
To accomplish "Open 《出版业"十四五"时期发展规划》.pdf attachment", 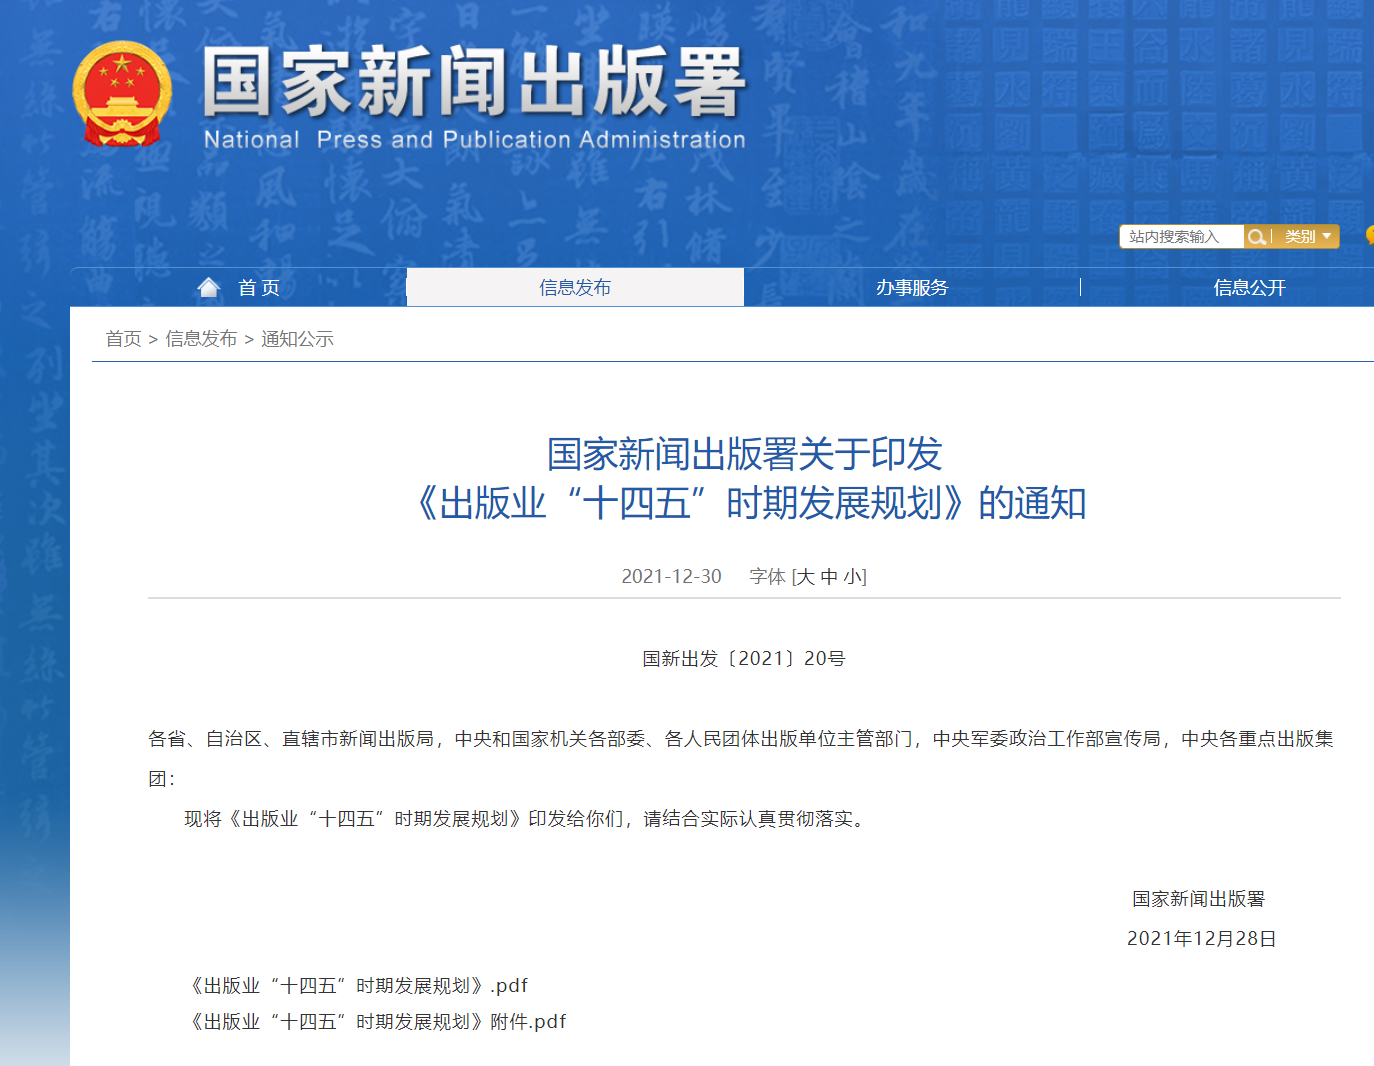I will [358, 986].
